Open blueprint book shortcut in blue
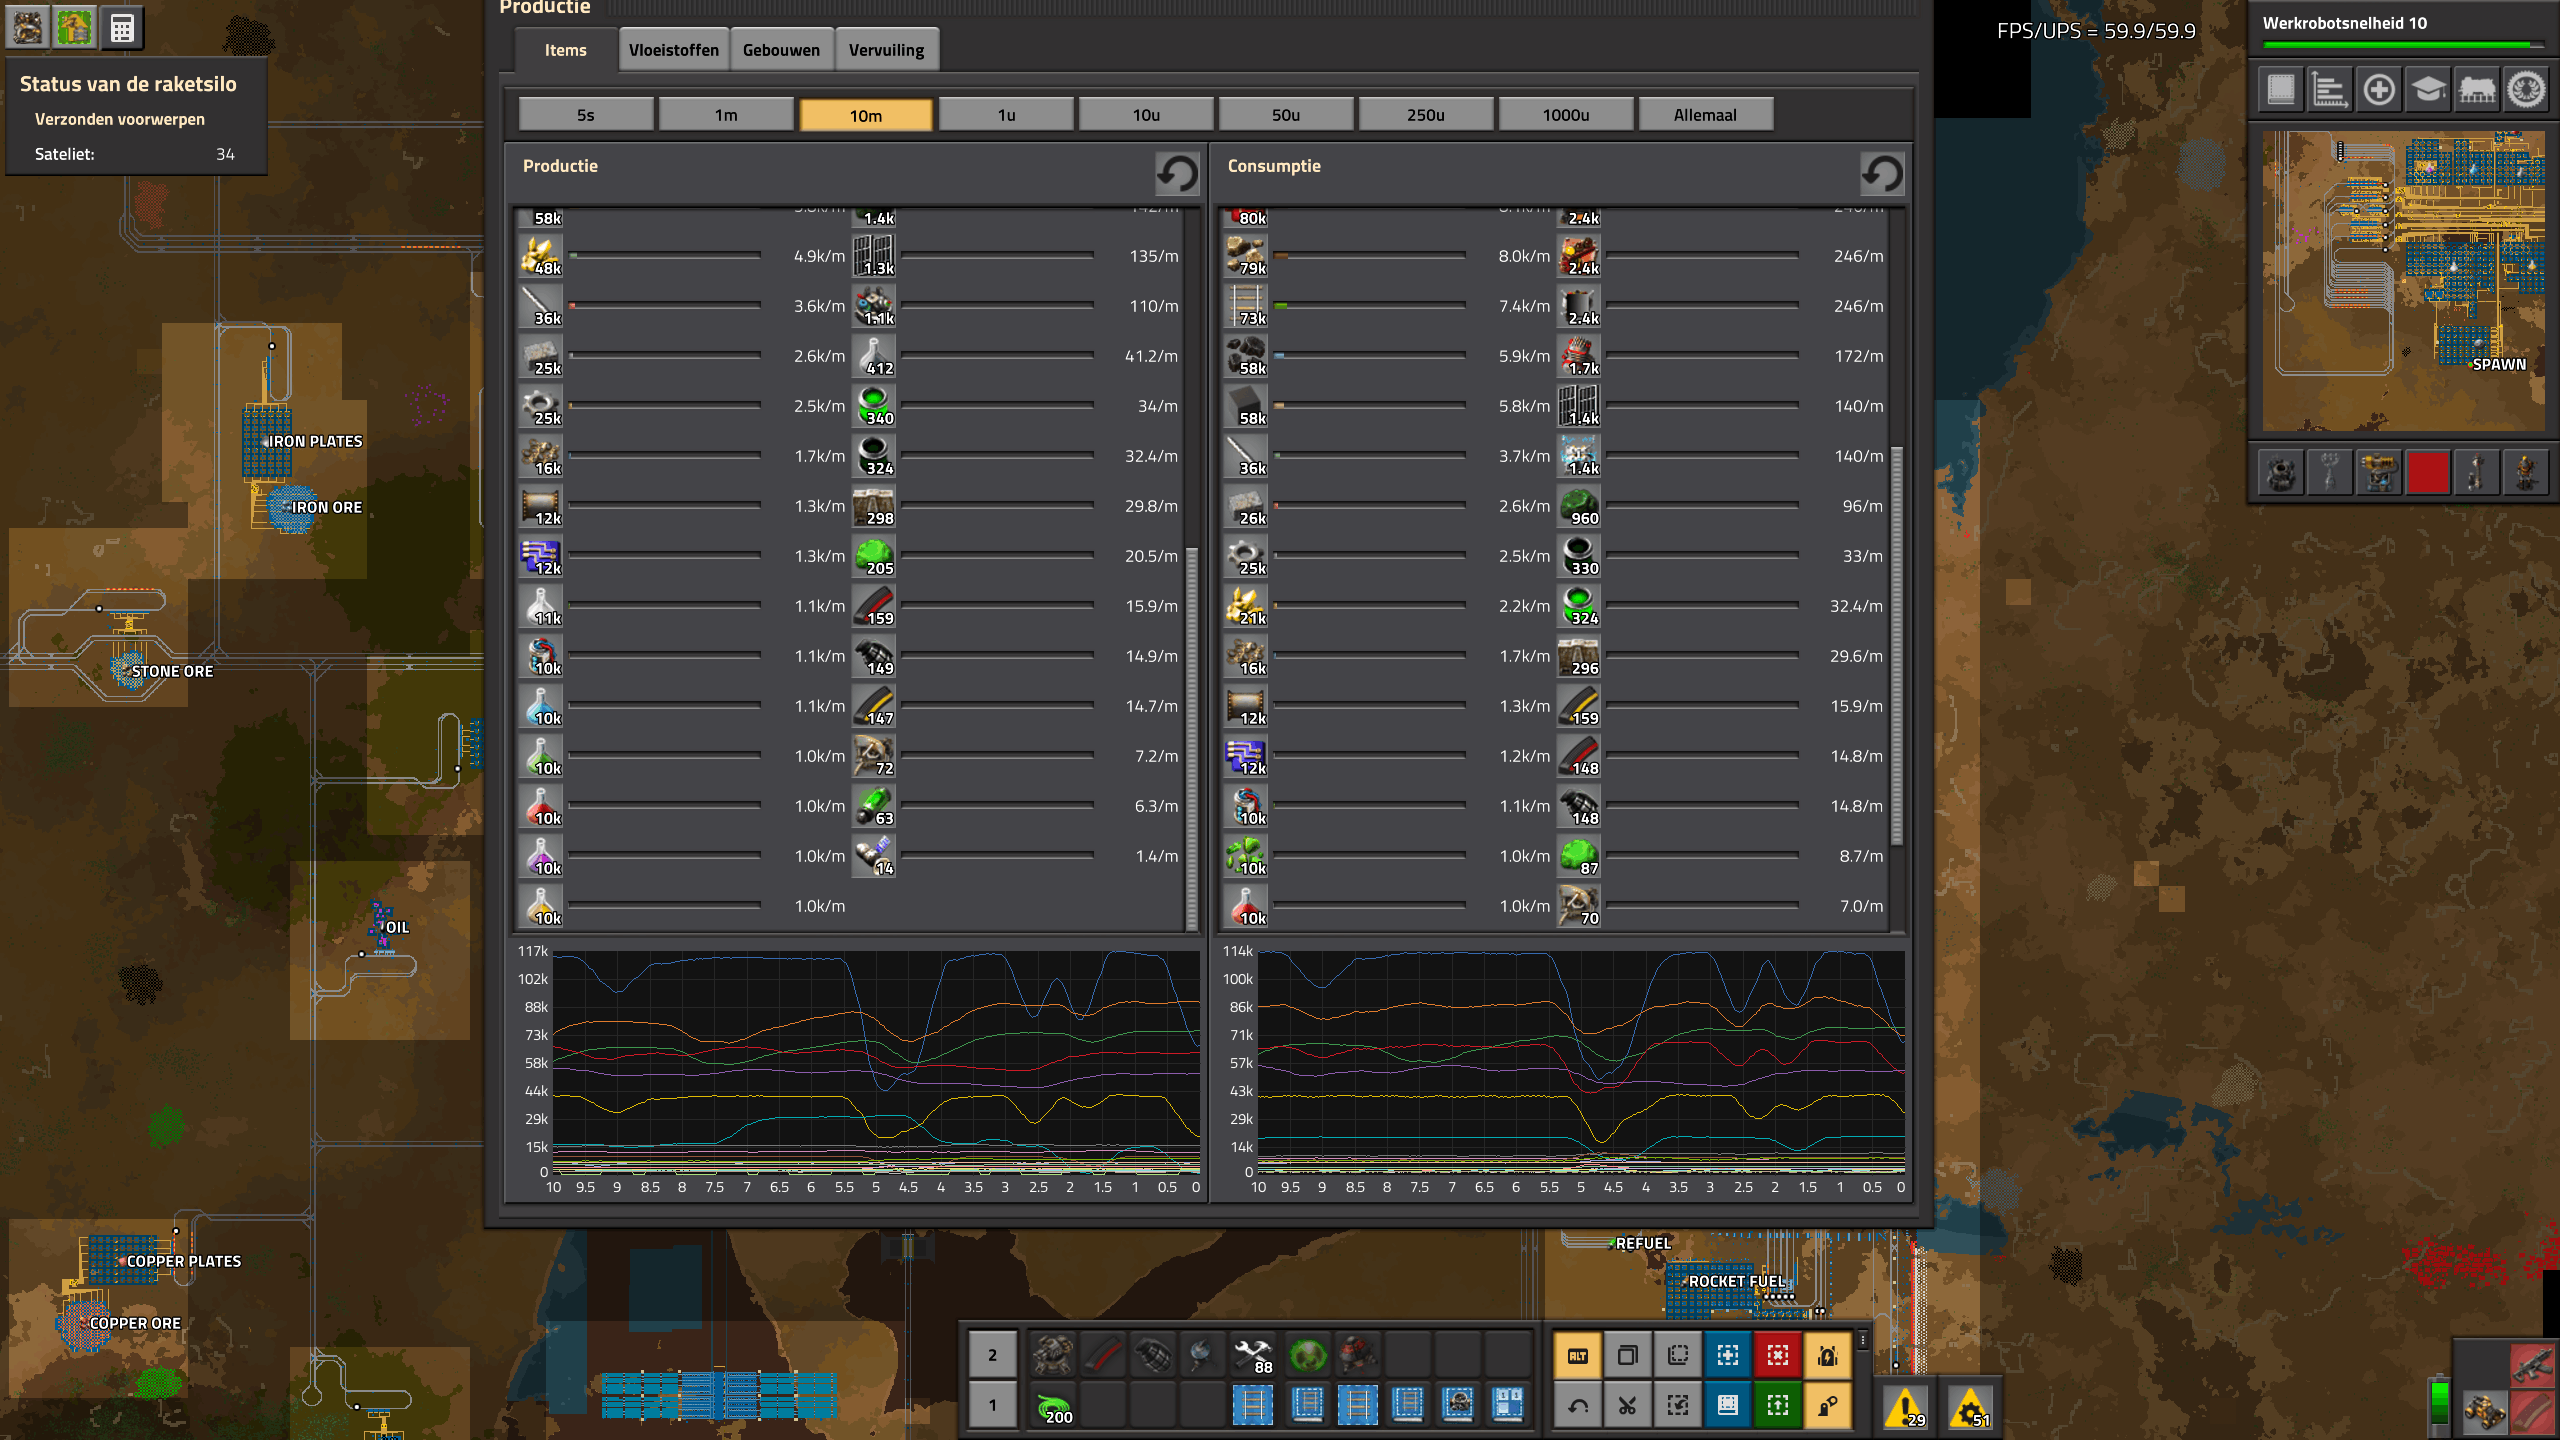 [x=1728, y=1406]
